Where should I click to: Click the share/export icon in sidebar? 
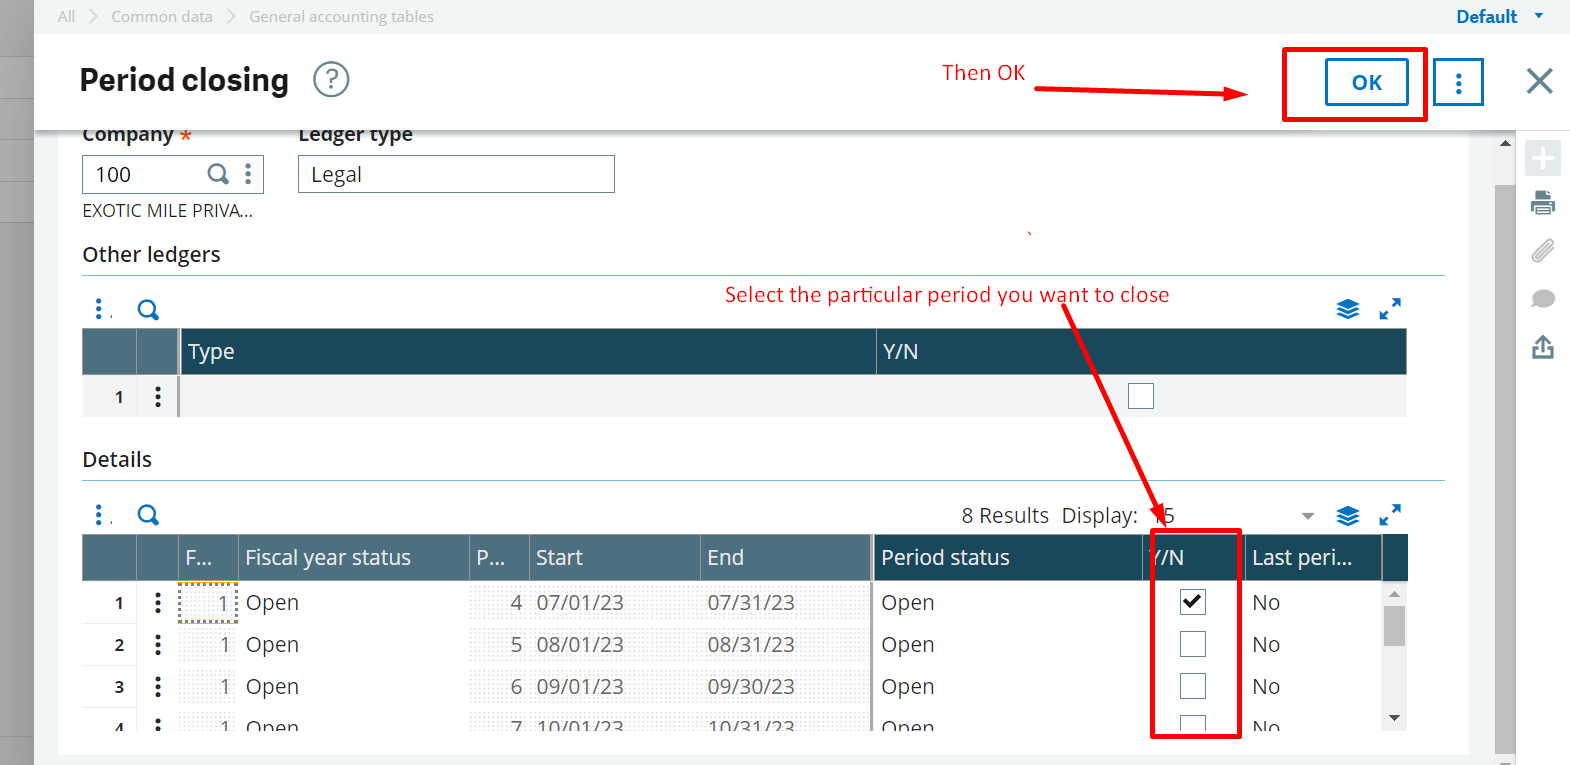(1542, 347)
